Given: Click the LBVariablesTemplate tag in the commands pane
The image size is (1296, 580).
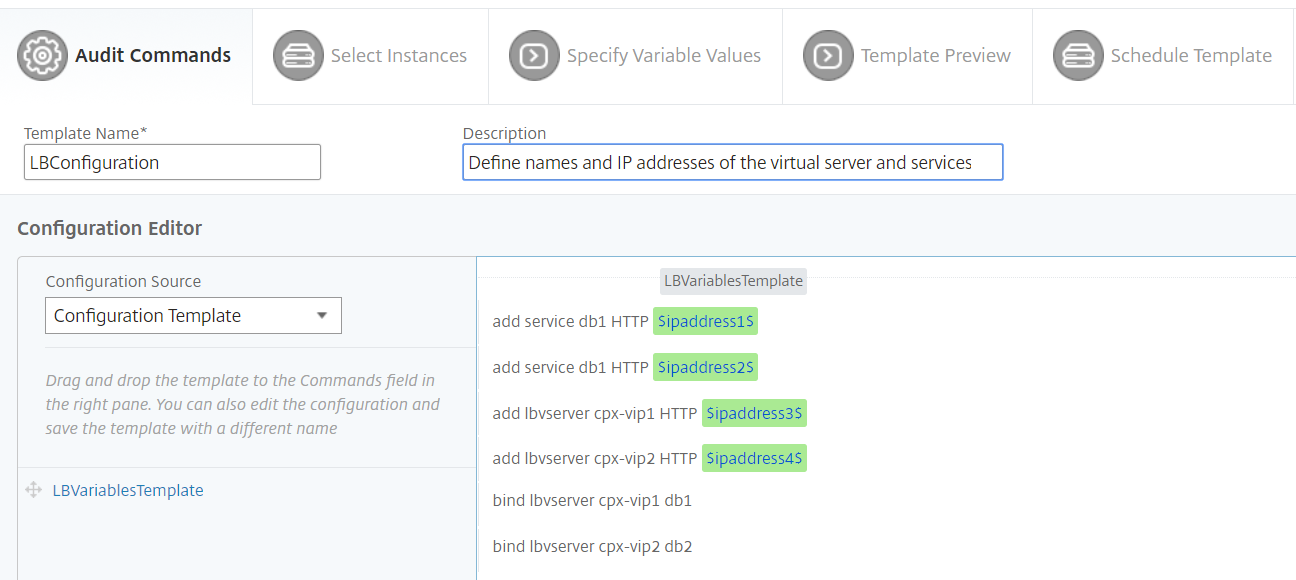Looking at the screenshot, I should click(733, 281).
